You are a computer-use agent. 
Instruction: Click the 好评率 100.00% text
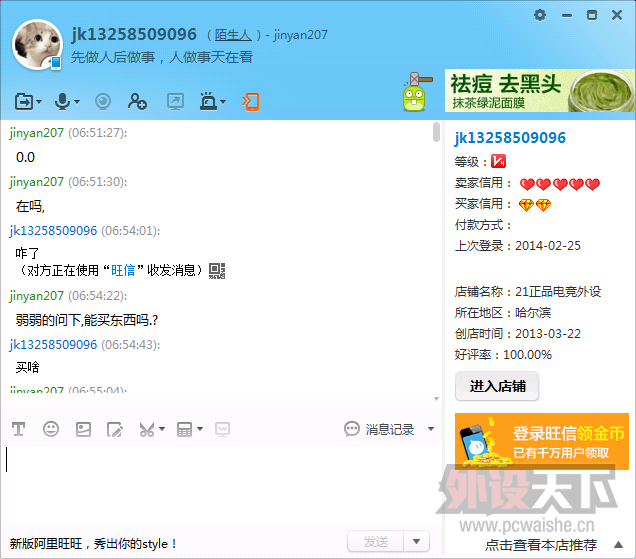[503, 355]
